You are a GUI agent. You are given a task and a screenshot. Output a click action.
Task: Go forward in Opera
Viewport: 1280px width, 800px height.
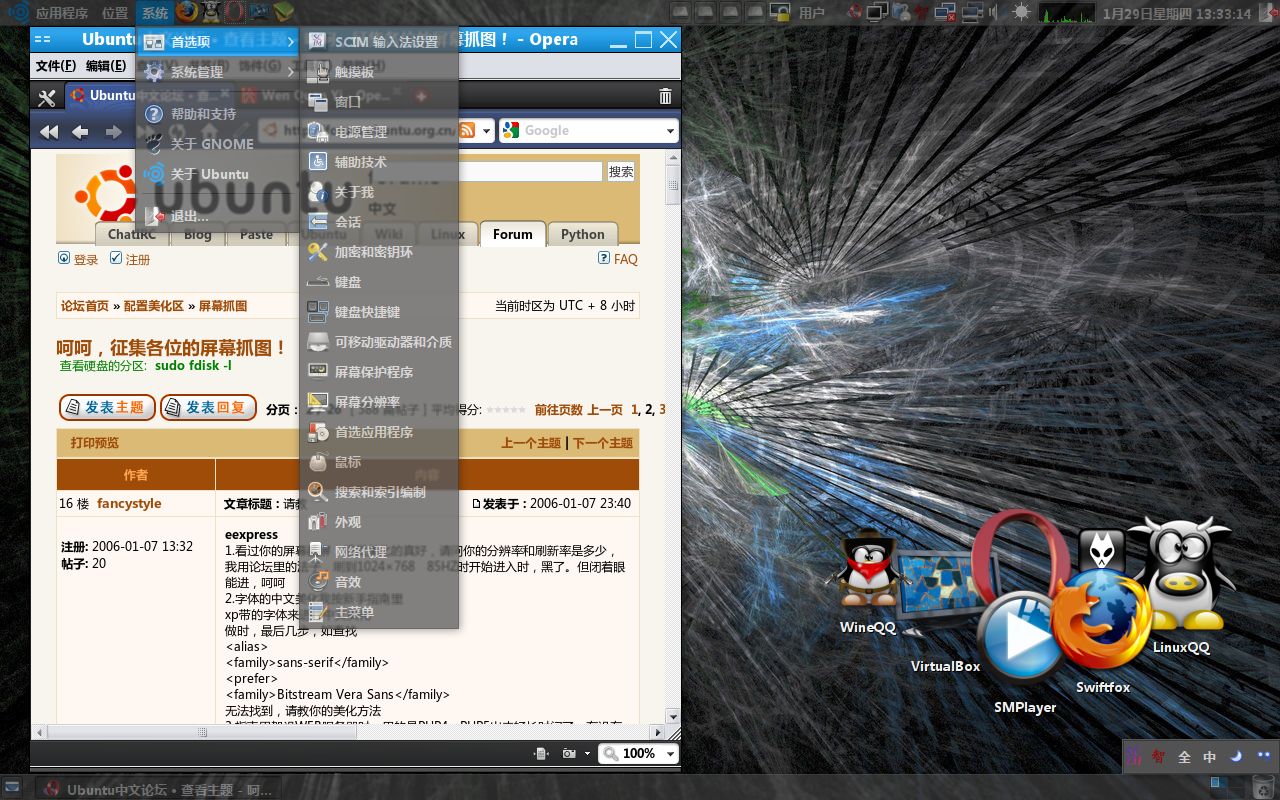pyautogui.click(x=114, y=132)
